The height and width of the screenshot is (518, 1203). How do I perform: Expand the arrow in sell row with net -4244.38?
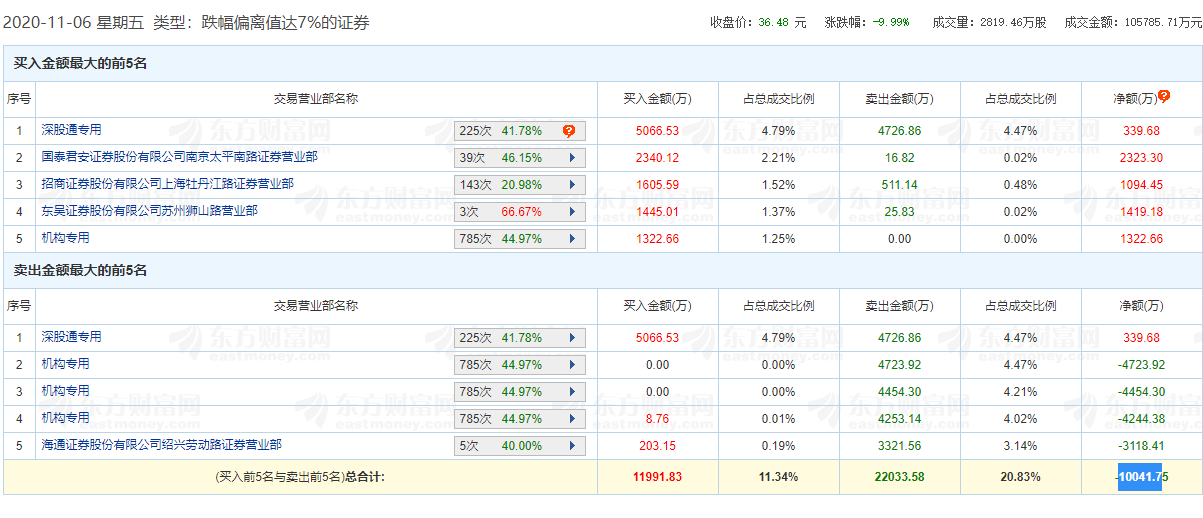tap(572, 419)
